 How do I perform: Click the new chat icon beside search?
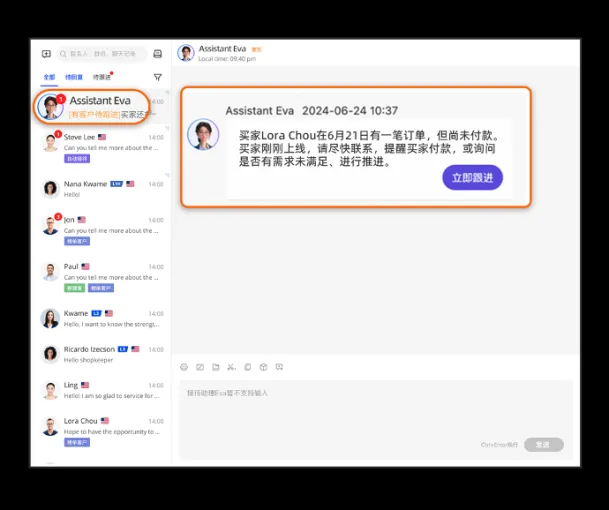46,54
